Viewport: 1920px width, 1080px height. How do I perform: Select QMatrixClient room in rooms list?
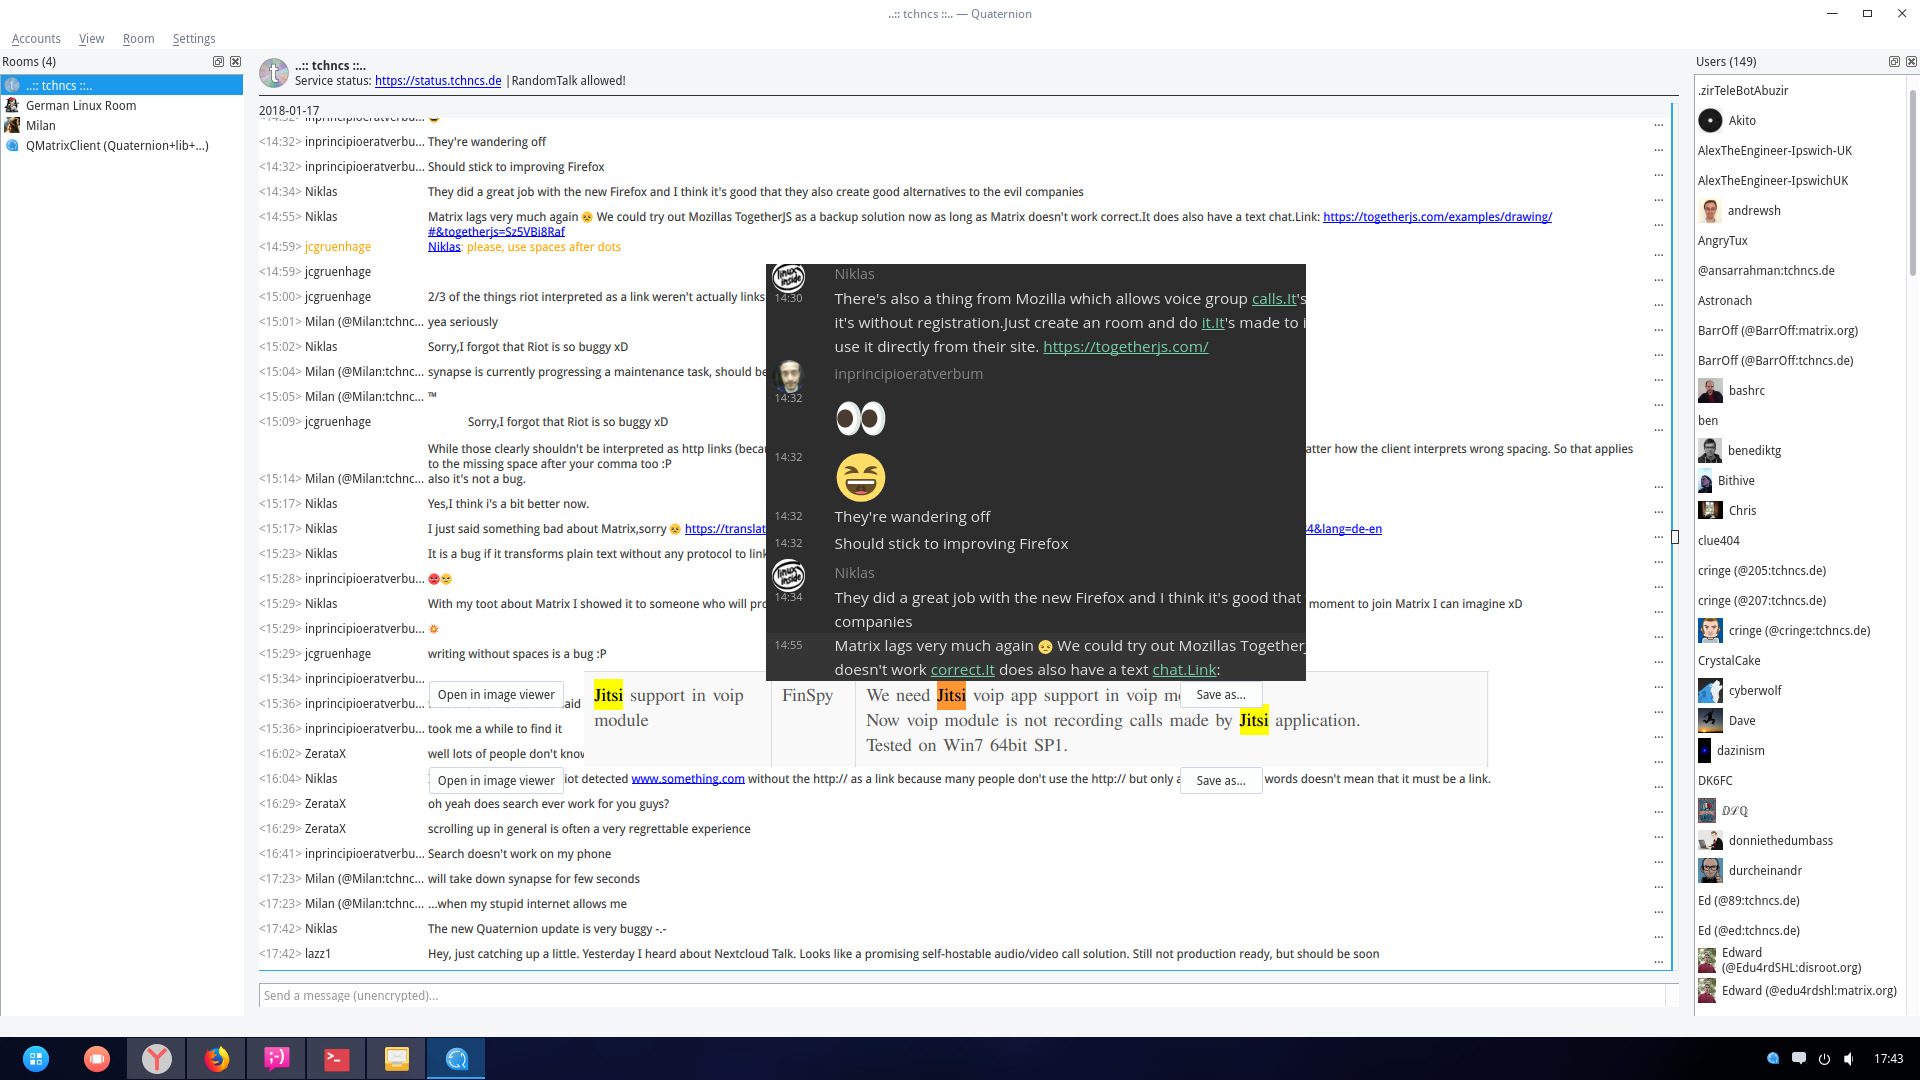coord(117,145)
